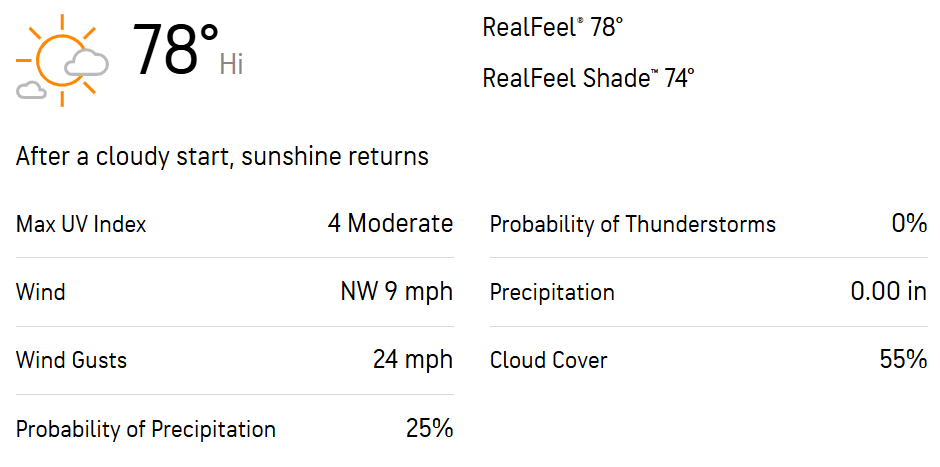
Task: Click the Cloud Cover label
Action: coord(549,361)
